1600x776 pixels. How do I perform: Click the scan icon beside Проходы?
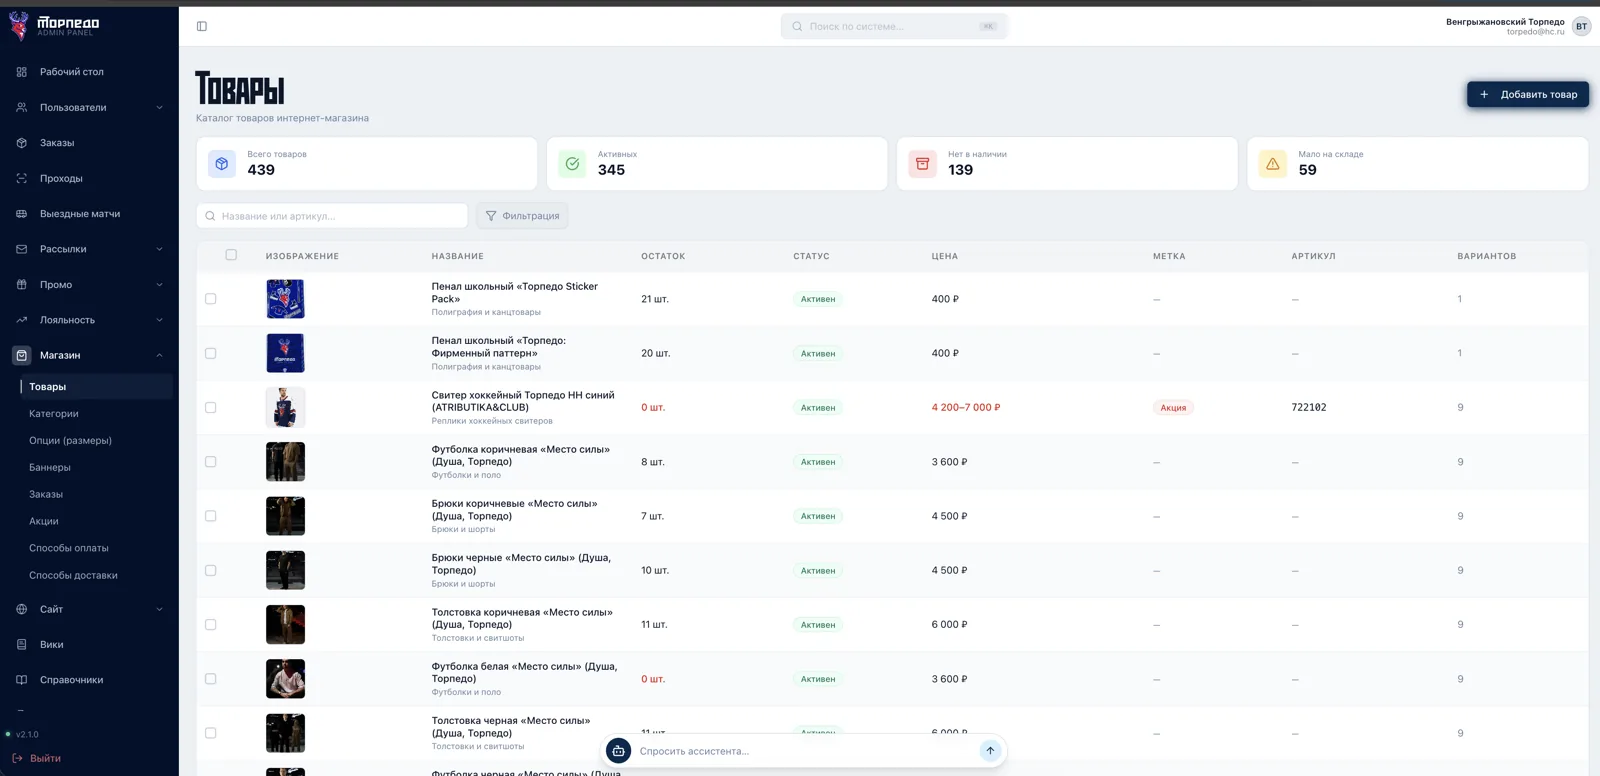[22, 178]
